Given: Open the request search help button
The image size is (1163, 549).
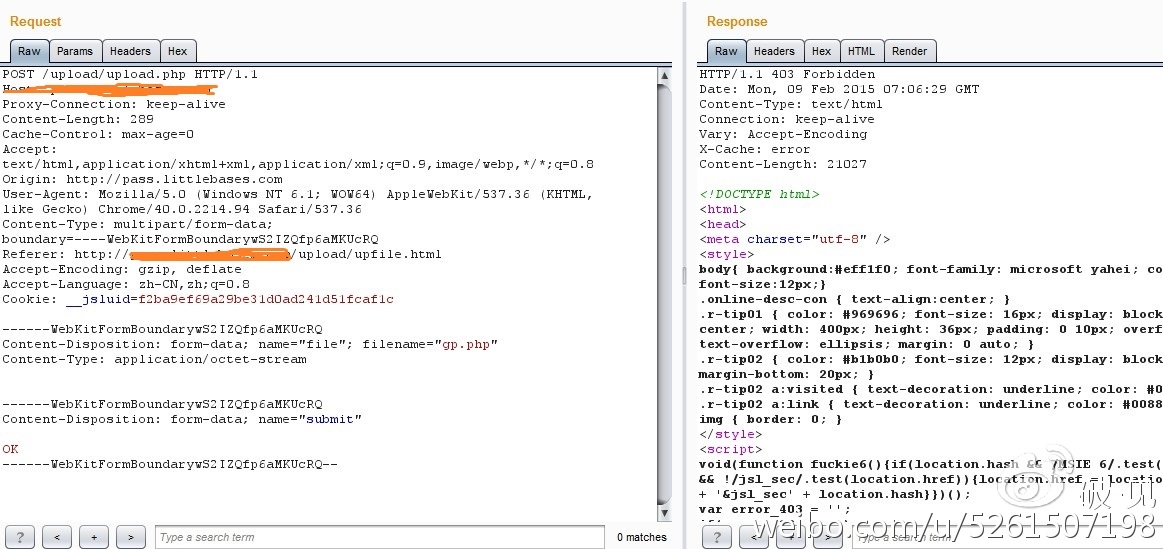Looking at the screenshot, I should [x=20, y=537].
